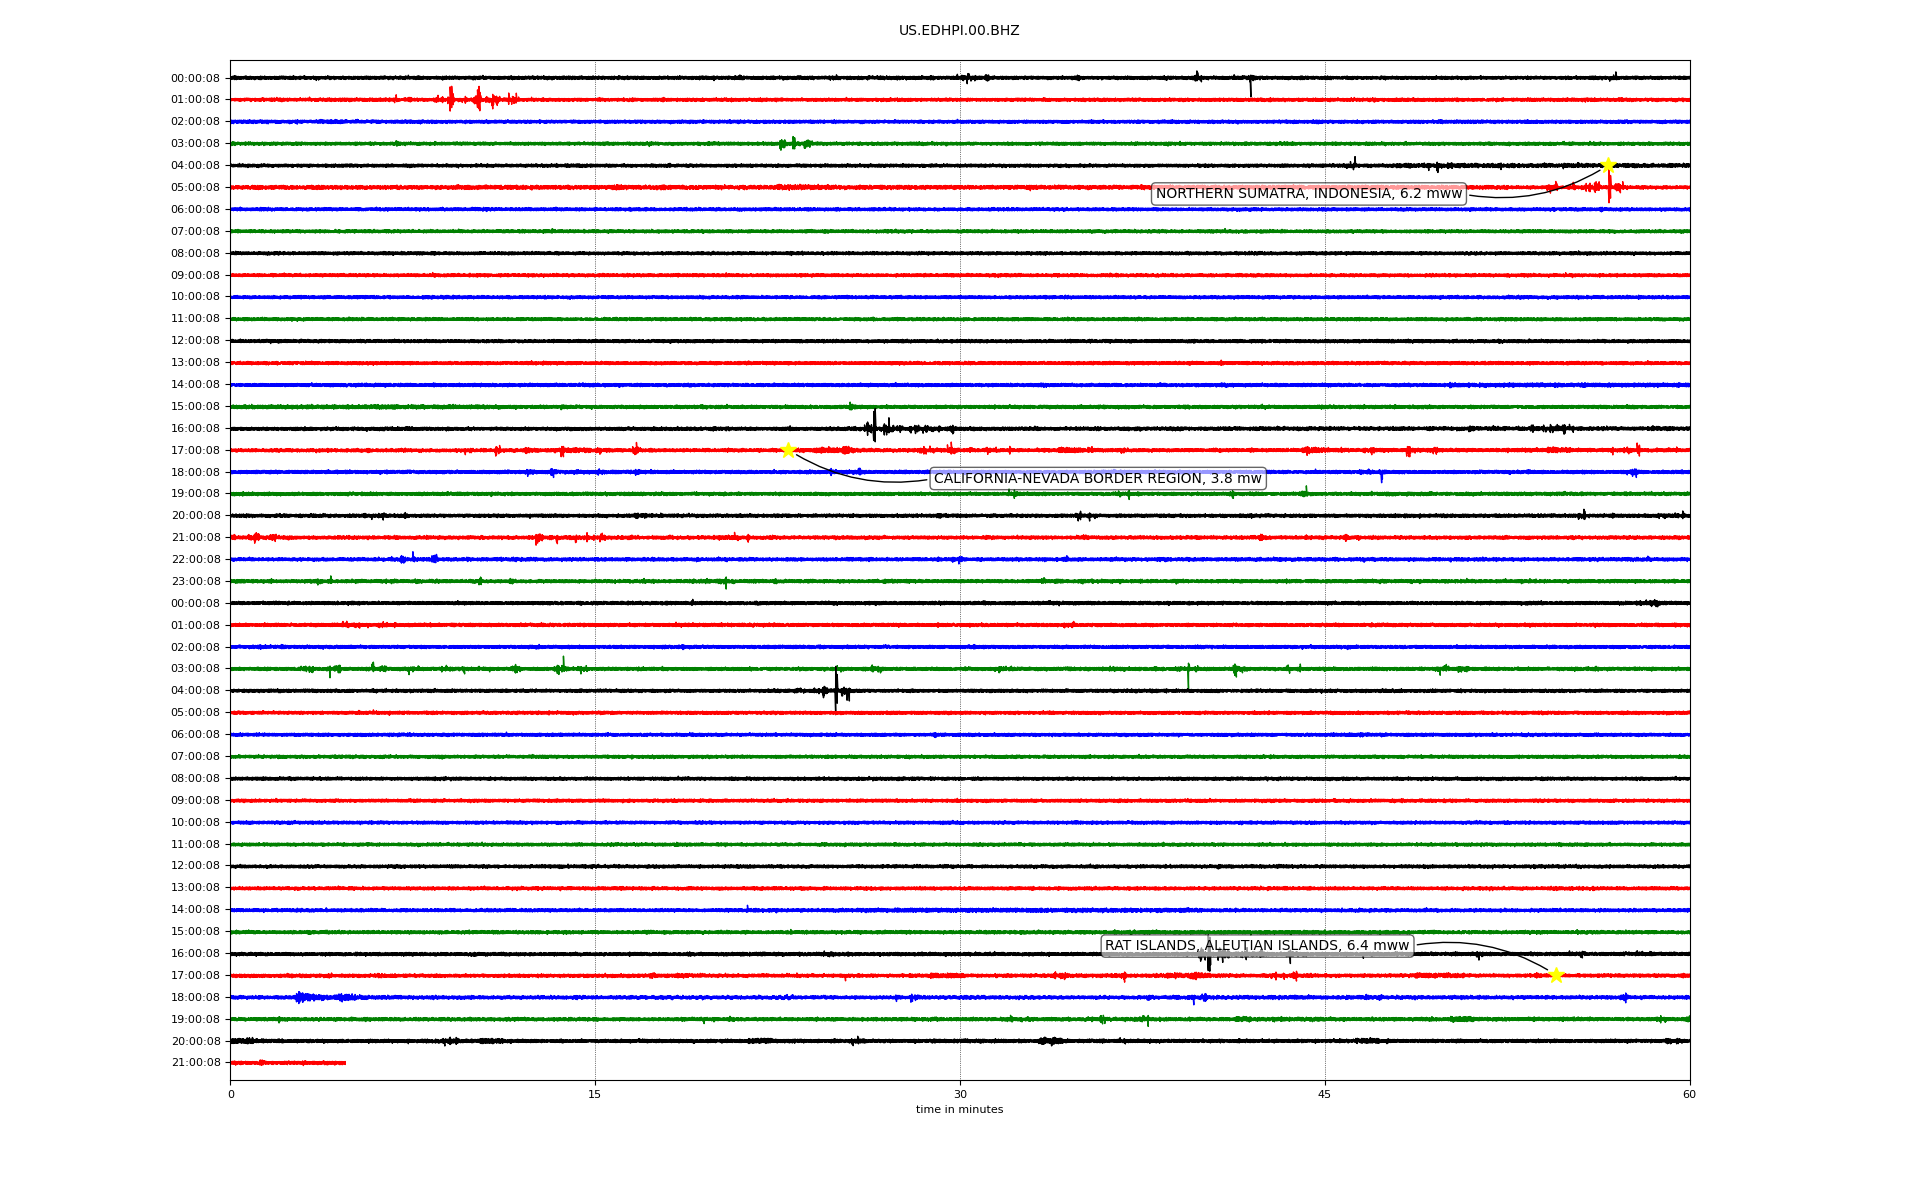This screenshot has height=1200, width=1920.
Task: Click the yellow star on California-Nevada event
Action: [x=788, y=450]
